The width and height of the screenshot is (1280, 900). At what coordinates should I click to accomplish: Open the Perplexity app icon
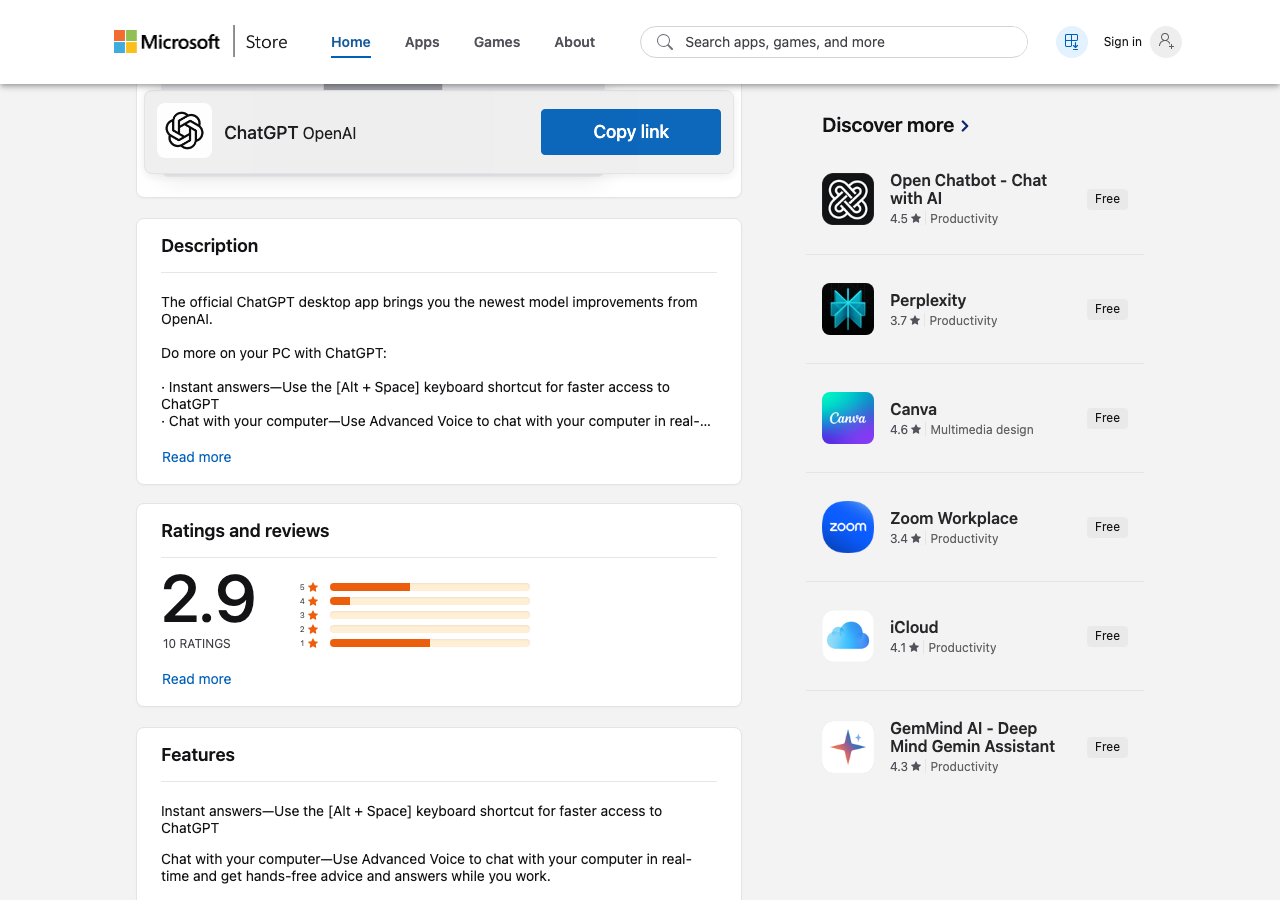pyautogui.click(x=847, y=309)
